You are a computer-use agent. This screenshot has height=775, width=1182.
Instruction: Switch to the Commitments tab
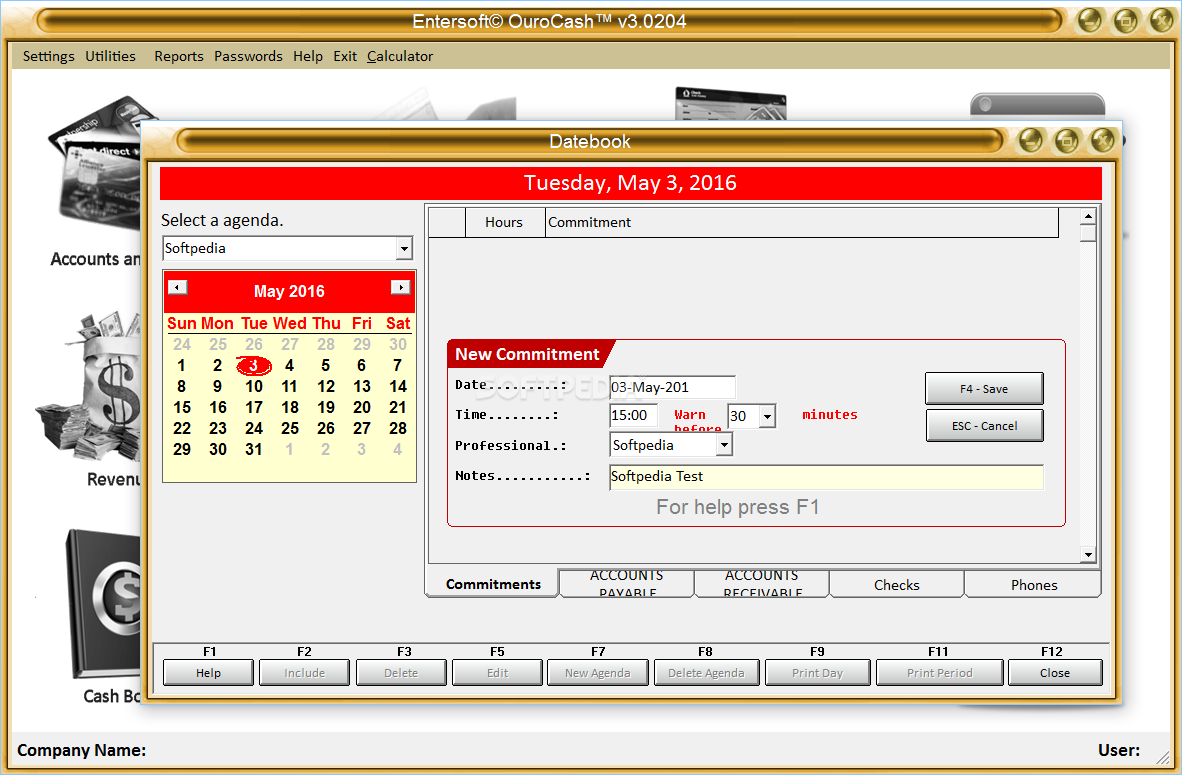click(493, 584)
